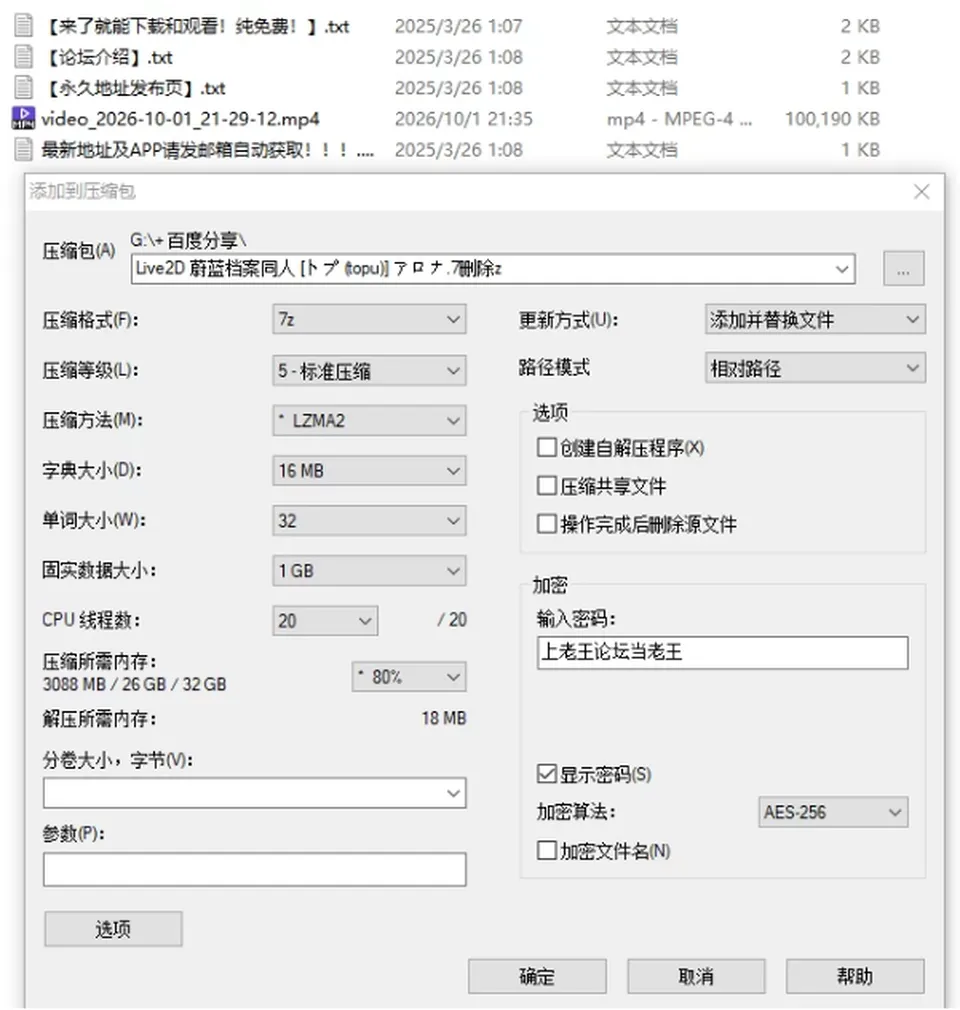
Task: Open the 固实数据大小 1 GB dropdown
Action: tap(369, 571)
